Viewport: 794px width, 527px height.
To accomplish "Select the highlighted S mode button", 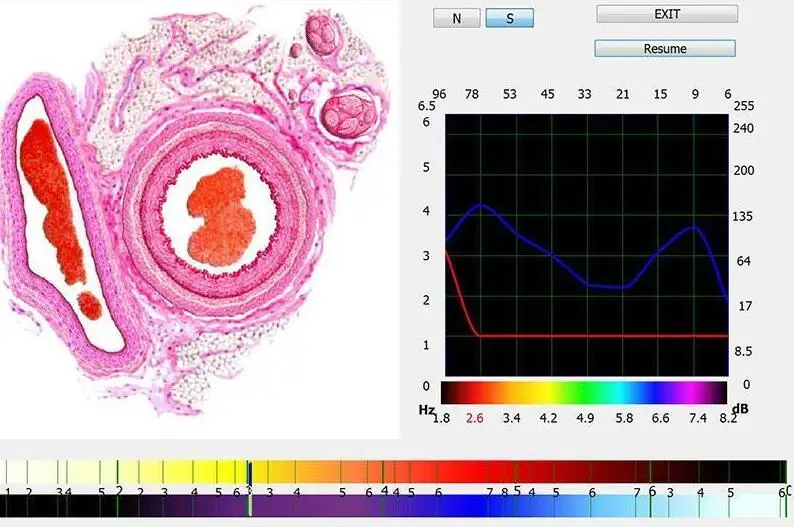I will pyautogui.click(x=509, y=18).
